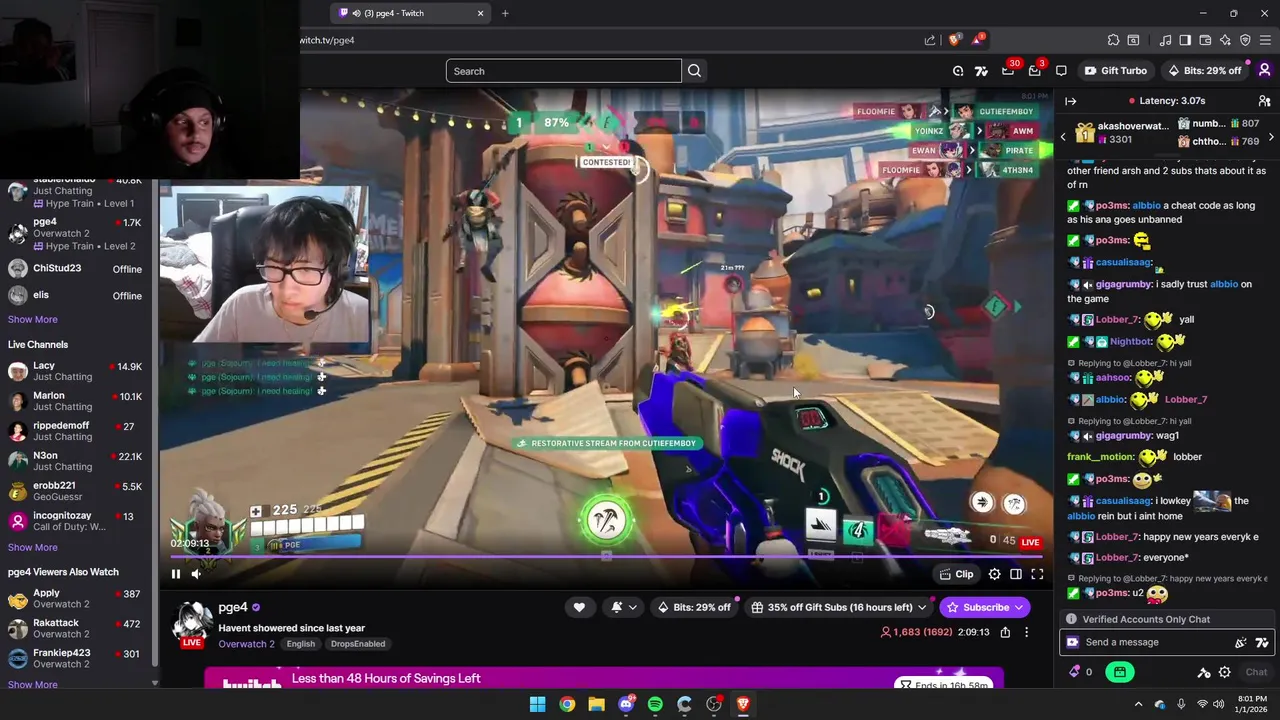Viewport: 1280px width, 720px height.
Task: Open Windows Start button
Action: point(537,704)
